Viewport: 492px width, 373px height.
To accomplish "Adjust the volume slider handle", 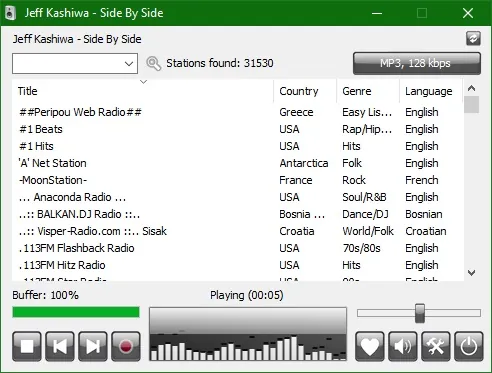I will click(420, 313).
